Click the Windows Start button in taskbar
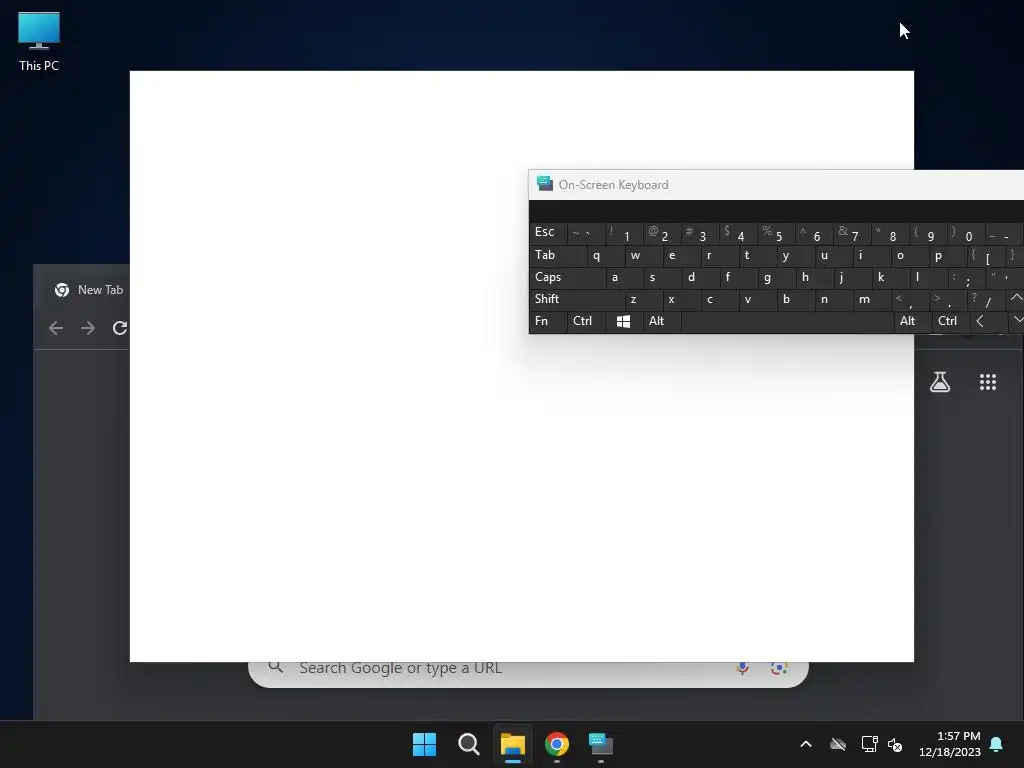1024x768 pixels. [424, 744]
